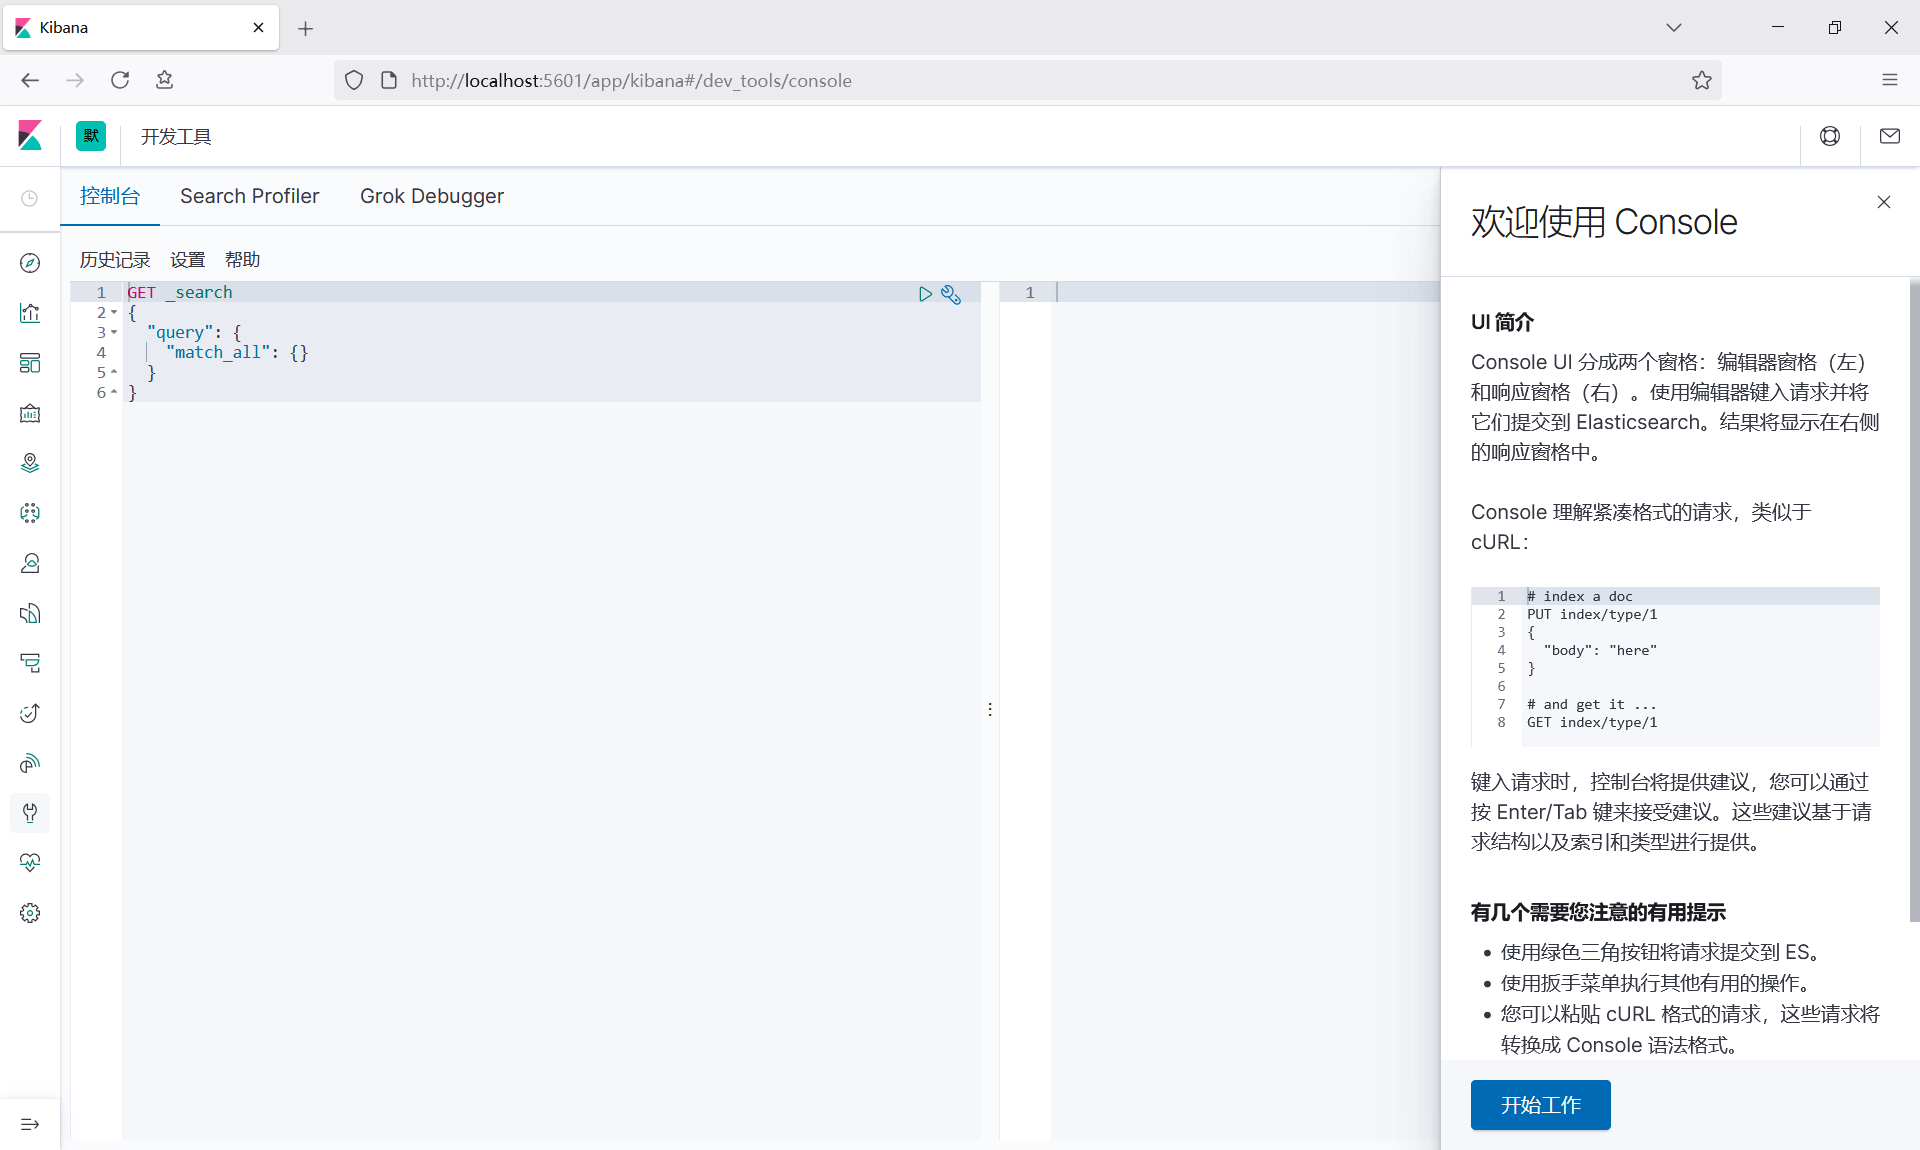The width and height of the screenshot is (1920, 1150).
Task: Open the Maps app icon
Action: point(30,463)
